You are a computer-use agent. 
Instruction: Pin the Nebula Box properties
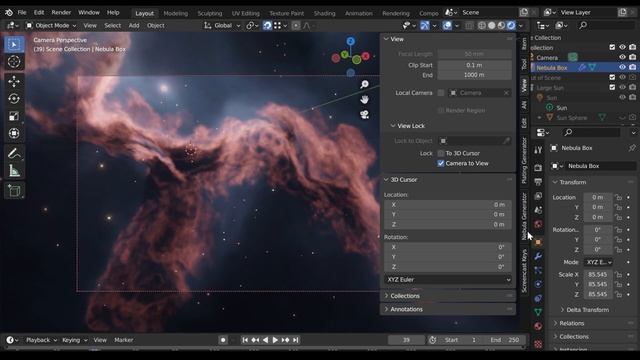tap(632, 148)
